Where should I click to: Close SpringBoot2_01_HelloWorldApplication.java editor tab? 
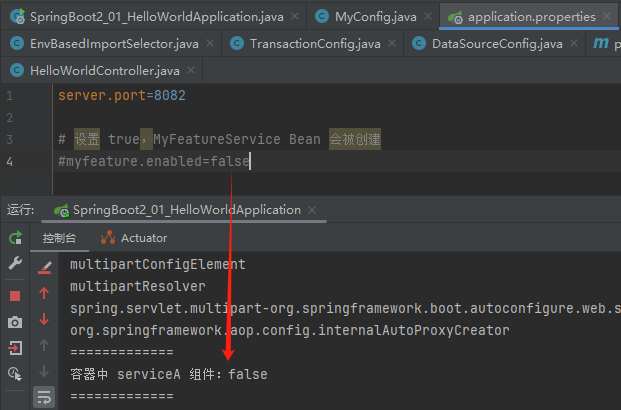coord(295,16)
